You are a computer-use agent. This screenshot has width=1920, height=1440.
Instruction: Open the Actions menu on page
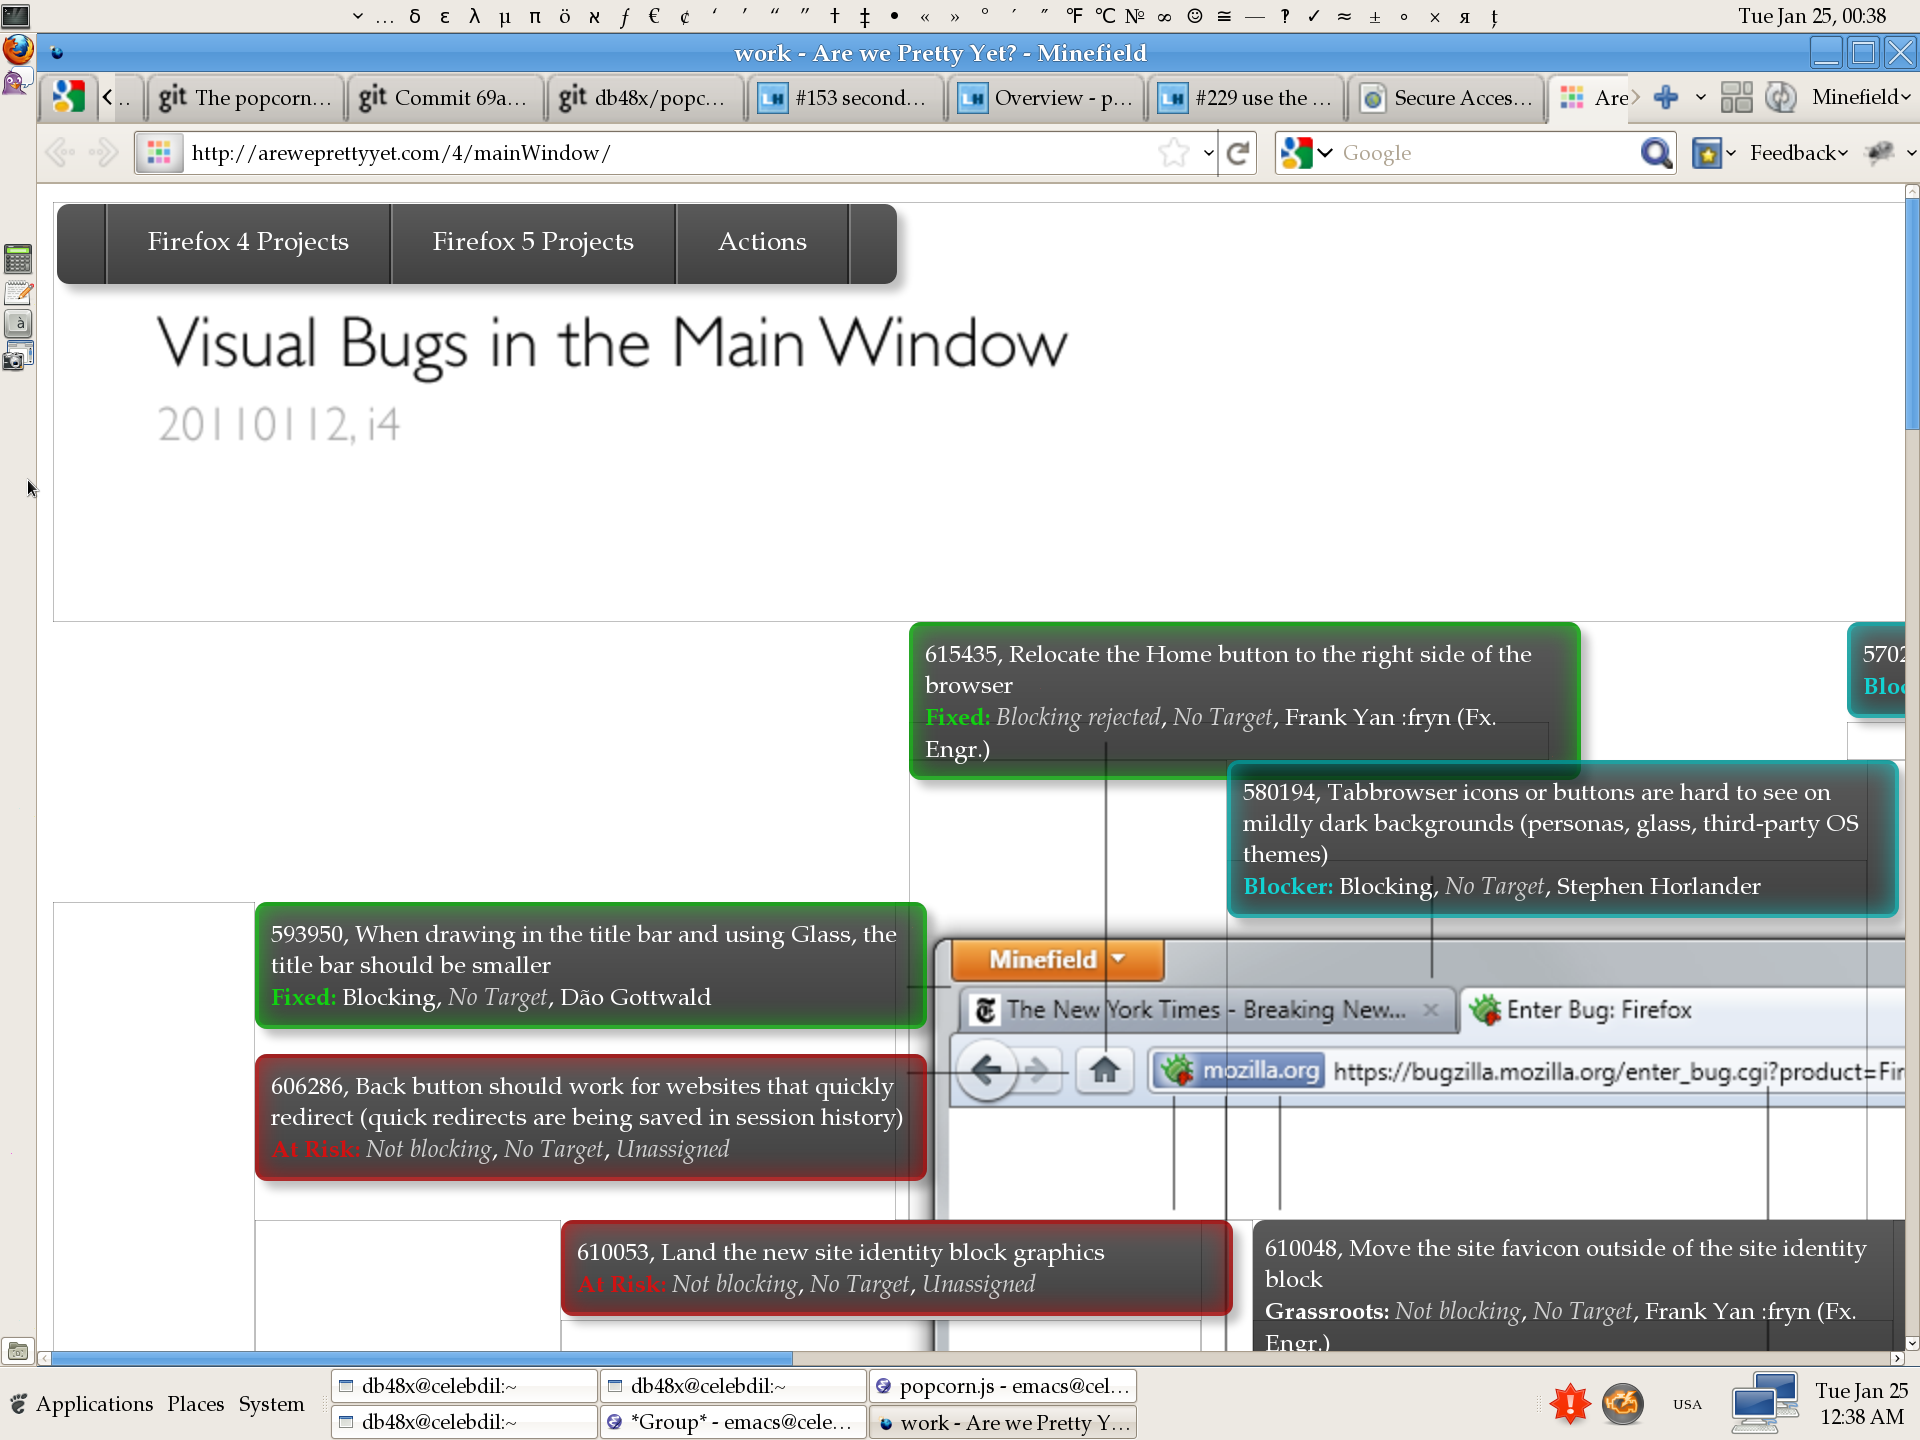pos(762,243)
